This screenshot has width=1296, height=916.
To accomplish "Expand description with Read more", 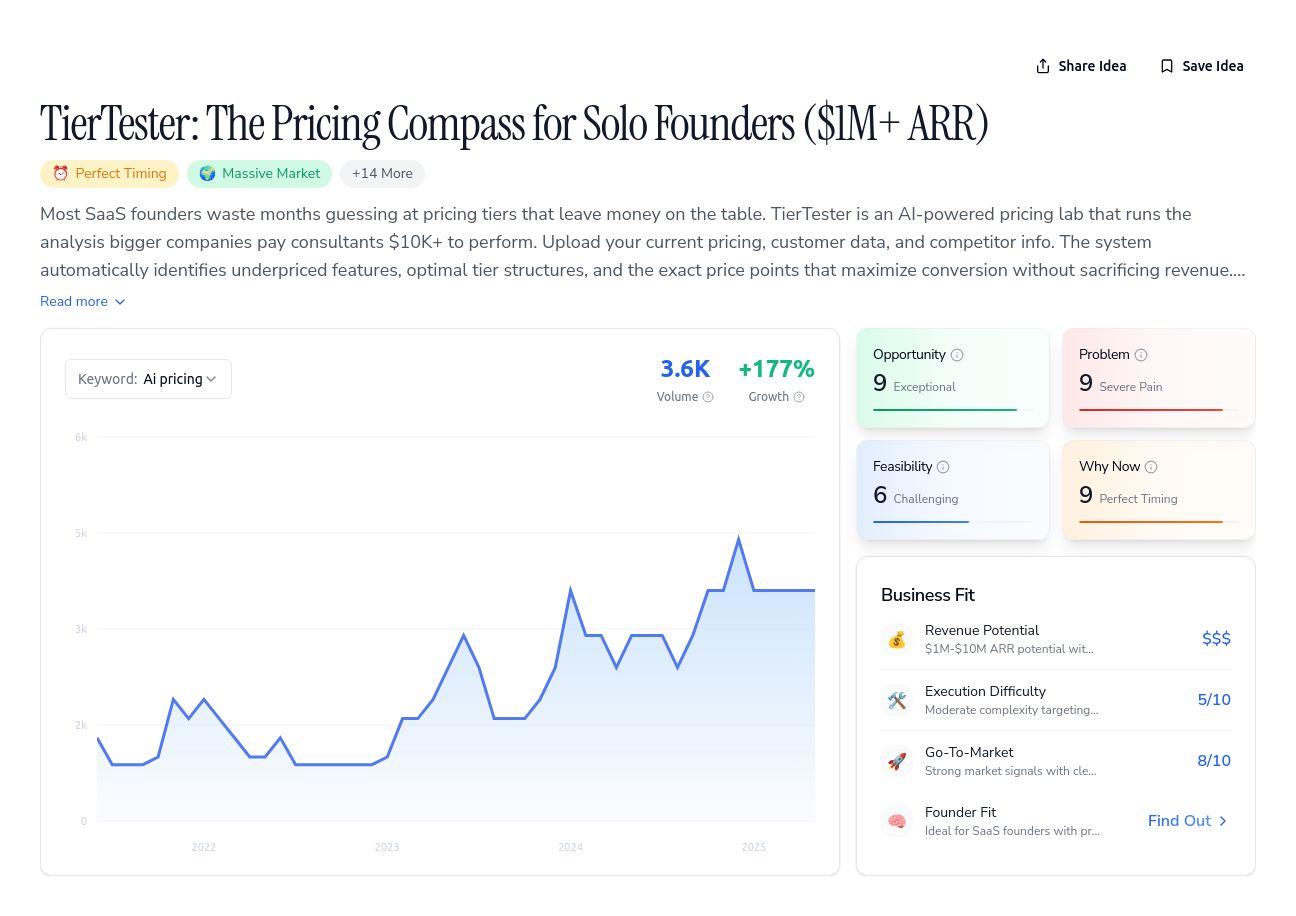I will click(83, 301).
